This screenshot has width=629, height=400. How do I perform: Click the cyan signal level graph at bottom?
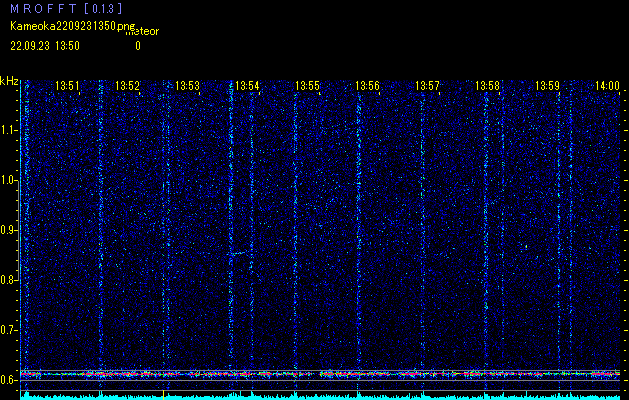(x=321, y=396)
